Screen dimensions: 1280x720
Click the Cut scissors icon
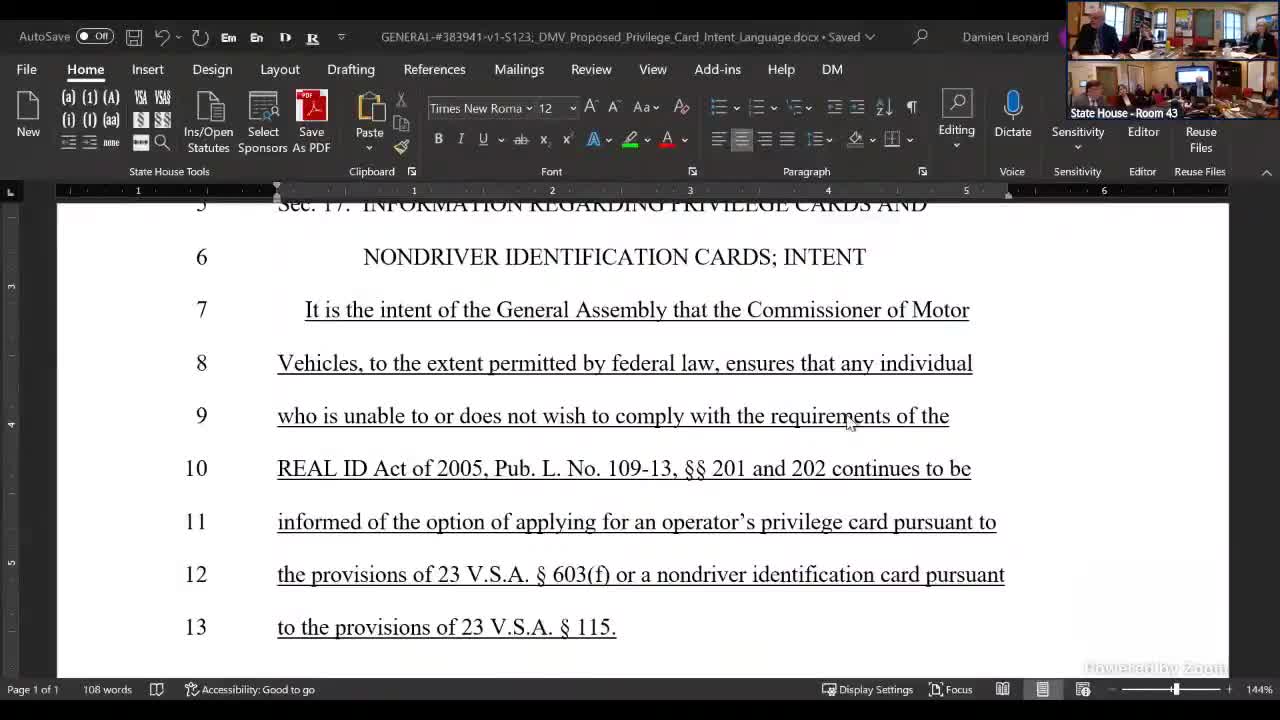pos(401,100)
